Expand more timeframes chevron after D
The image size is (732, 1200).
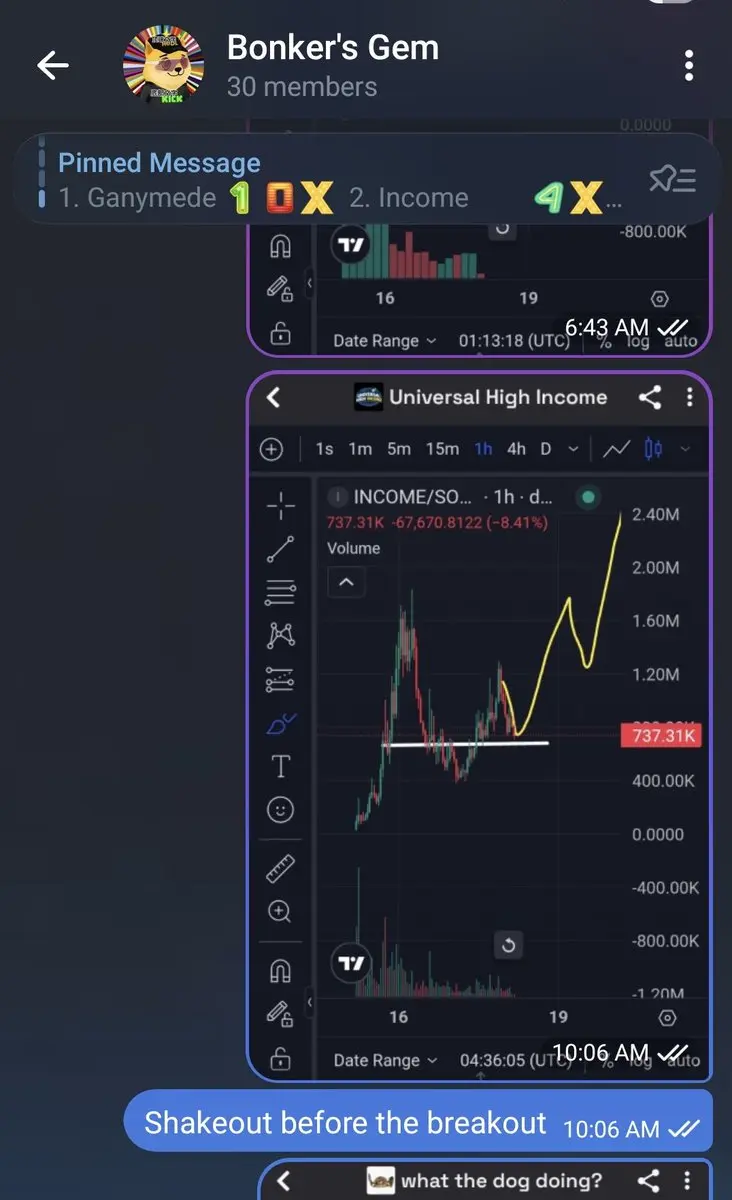[x=573, y=450]
